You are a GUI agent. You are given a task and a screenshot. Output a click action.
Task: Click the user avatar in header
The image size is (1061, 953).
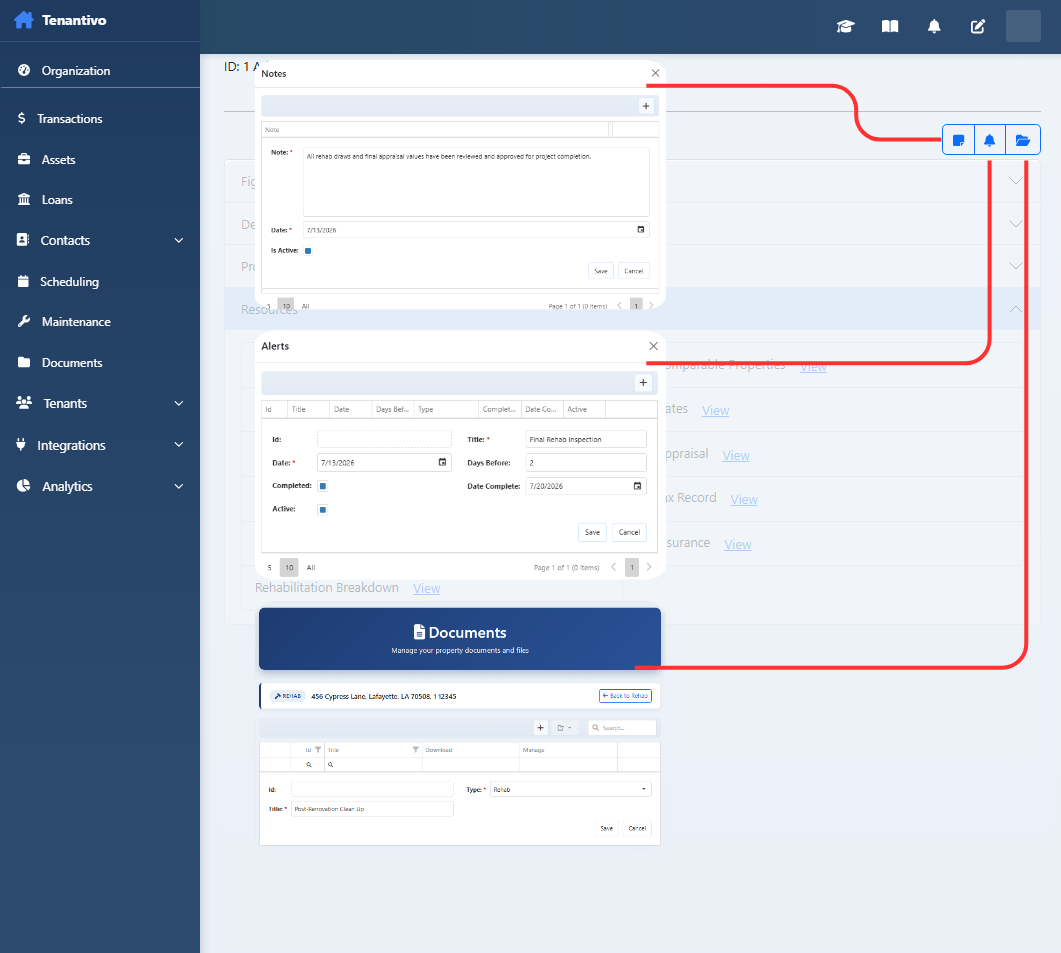point(1023,26)
